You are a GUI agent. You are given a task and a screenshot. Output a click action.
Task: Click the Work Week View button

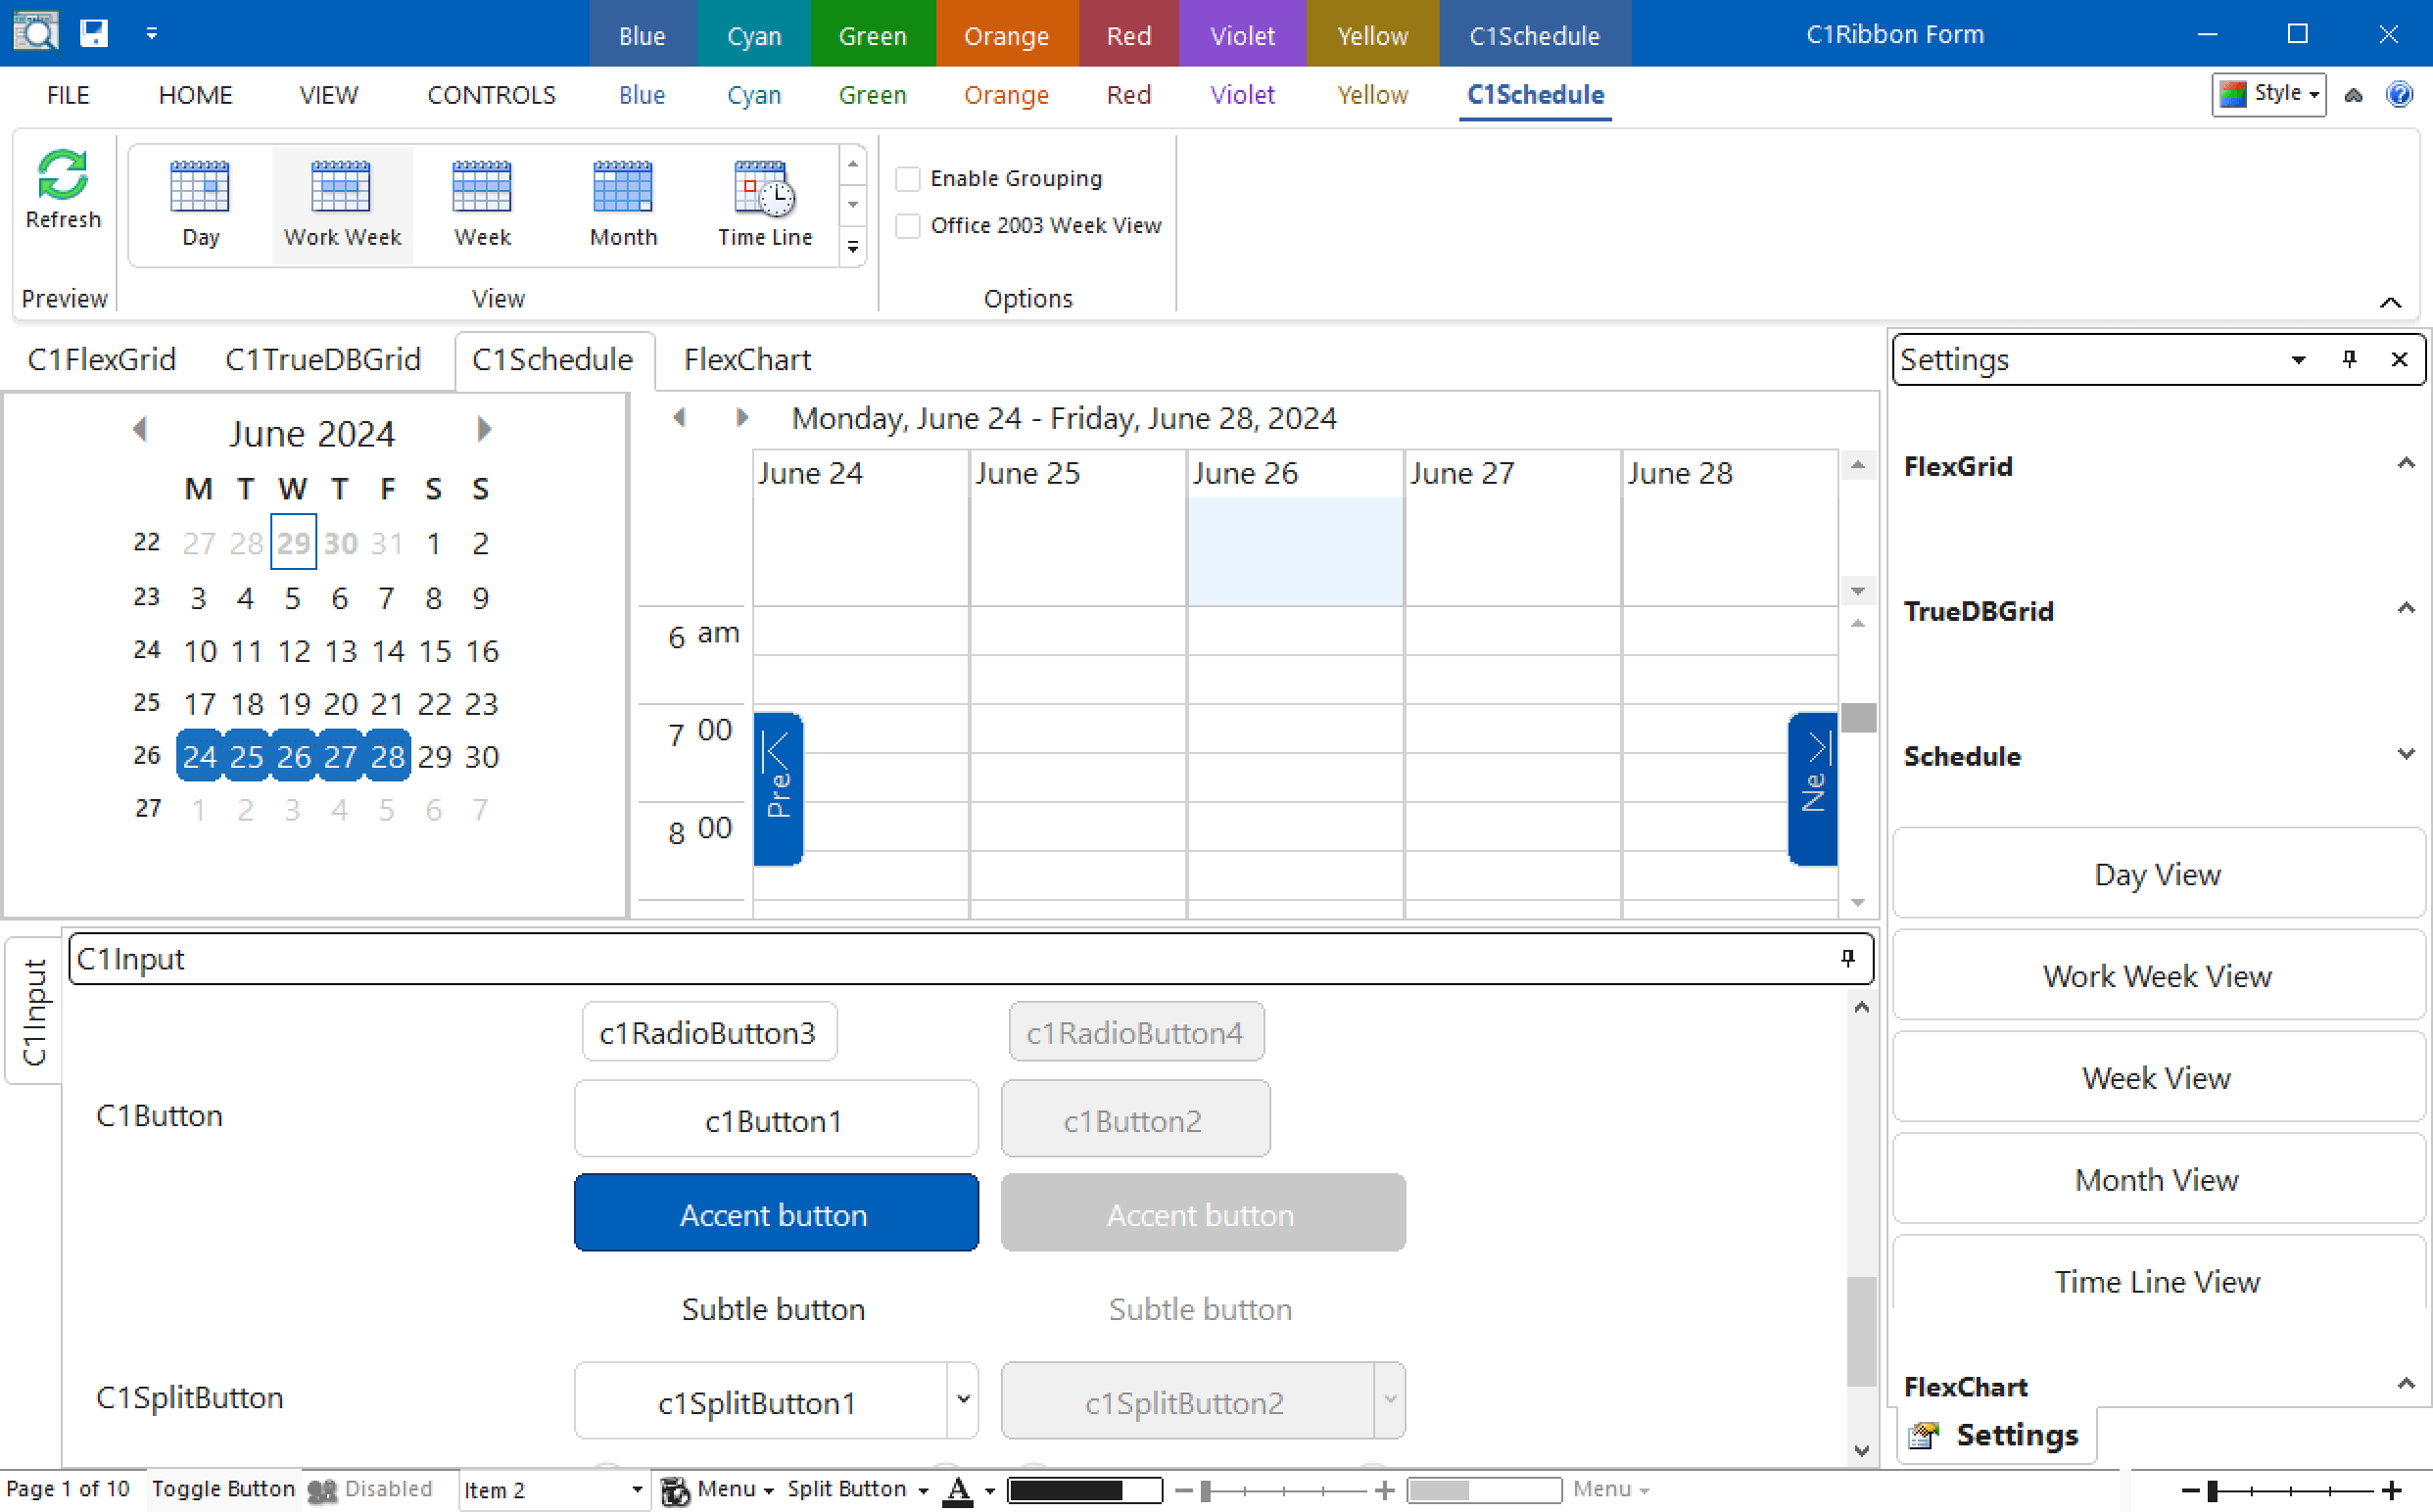tap(2157, 975)
